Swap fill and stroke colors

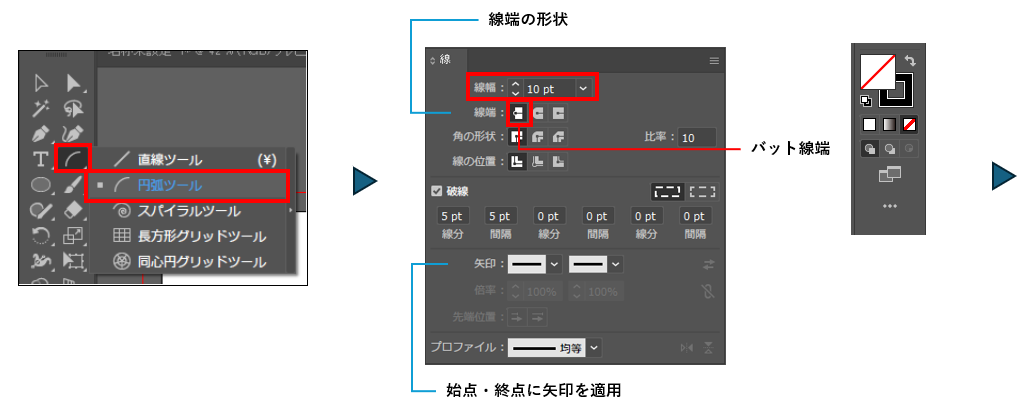(910, 62)
